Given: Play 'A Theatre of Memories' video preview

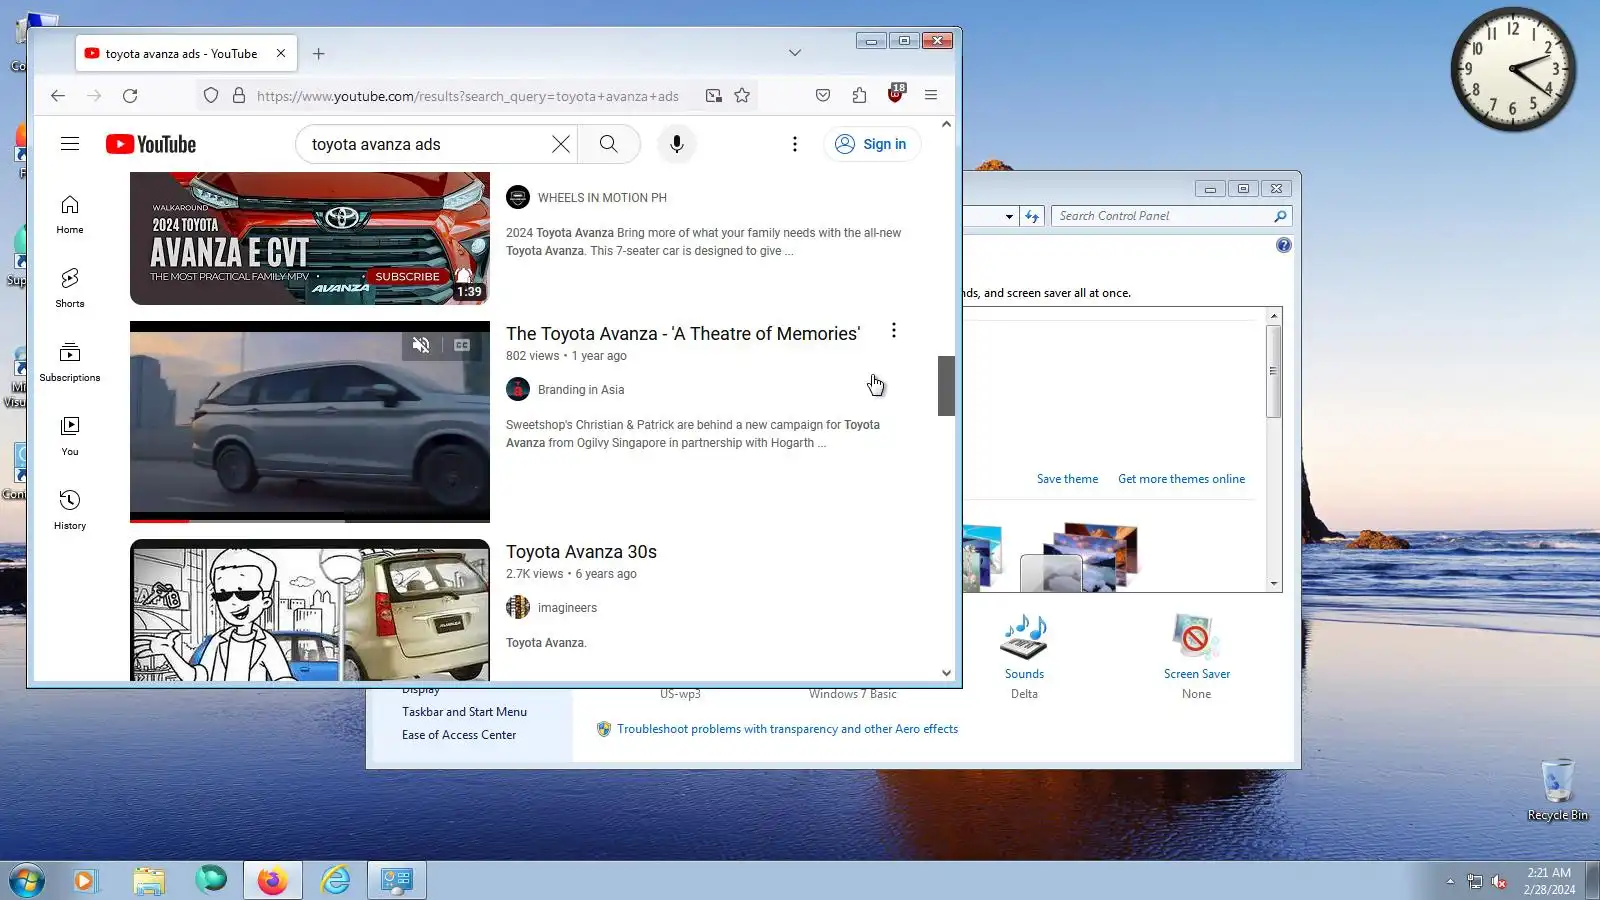Looking at the screenshot, I should coord(310,422).
